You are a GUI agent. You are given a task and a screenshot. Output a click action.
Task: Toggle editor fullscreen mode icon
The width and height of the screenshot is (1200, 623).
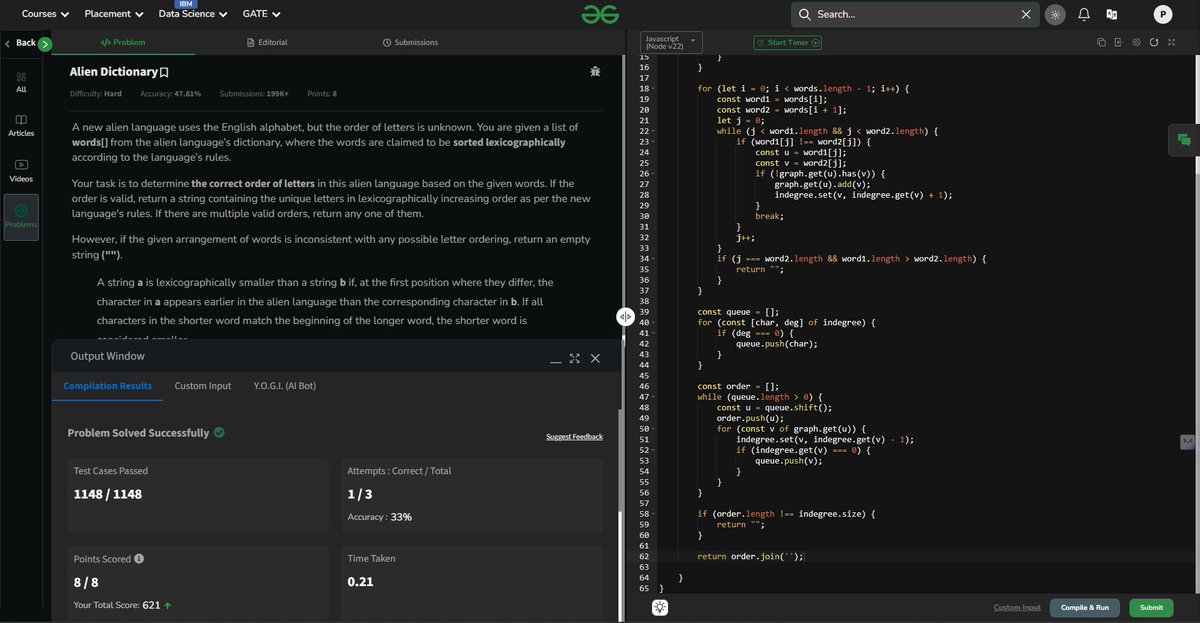tap(1172, 43)
